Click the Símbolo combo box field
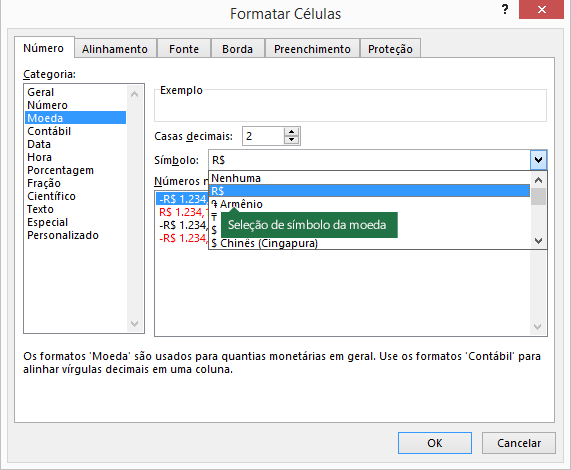This screenshot has width=571, height=470. point(370,160)
